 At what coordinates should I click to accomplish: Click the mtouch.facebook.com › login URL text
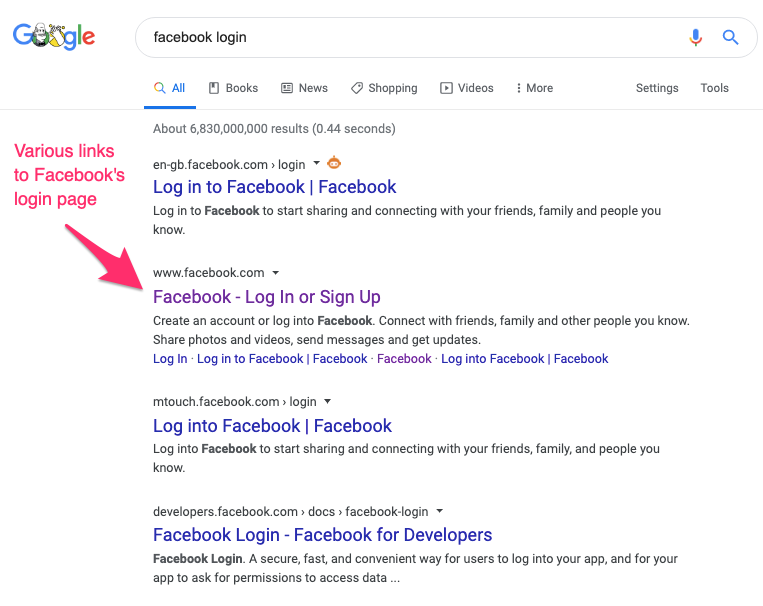coord(235,402)
